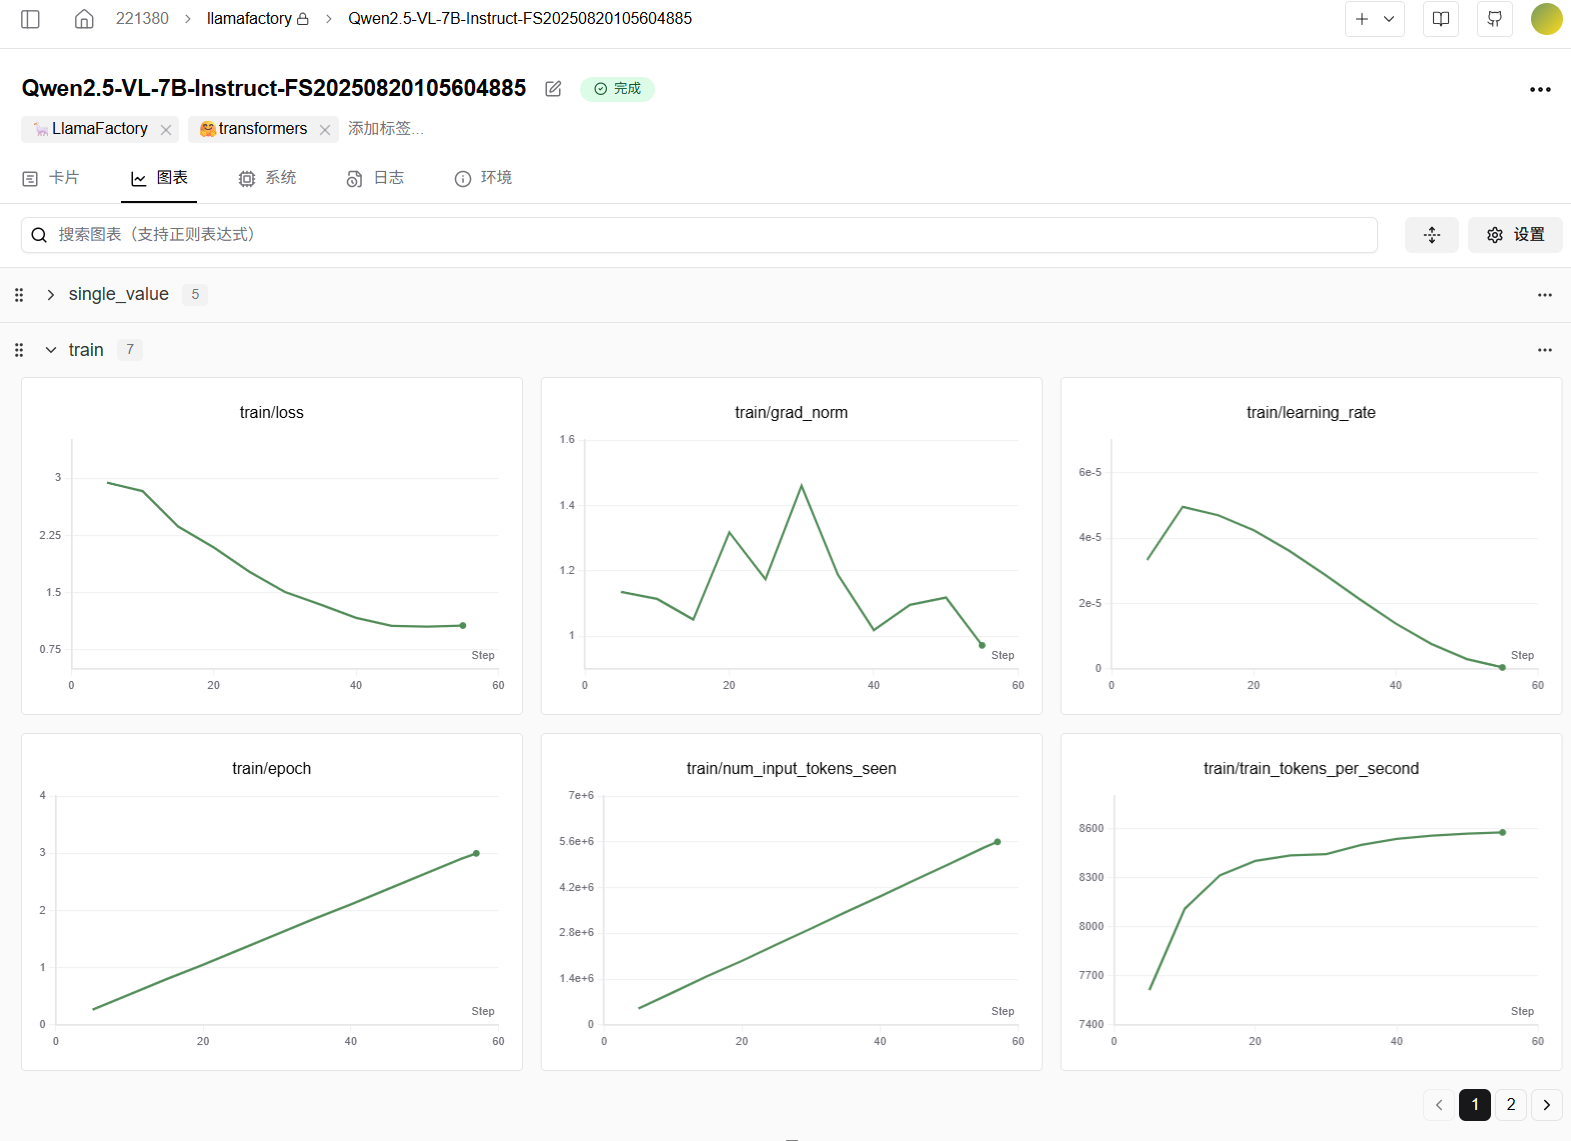1571x1141 pixels.
Task: Click the search charts input field
Action: click(x=700, y=235)
